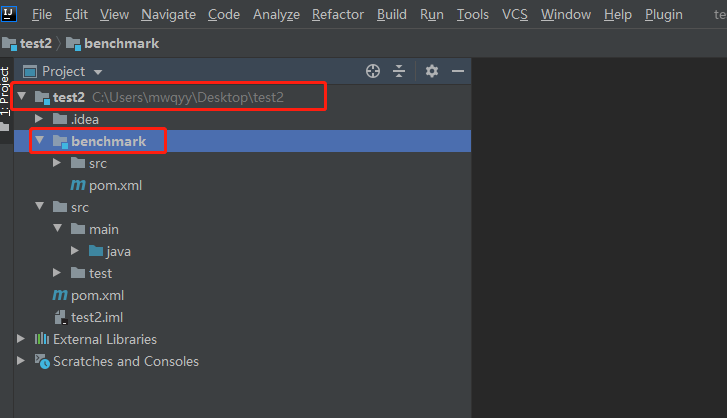Open the Code menu
Viewport: 727px width, 418px height.
tap(223, 14)
